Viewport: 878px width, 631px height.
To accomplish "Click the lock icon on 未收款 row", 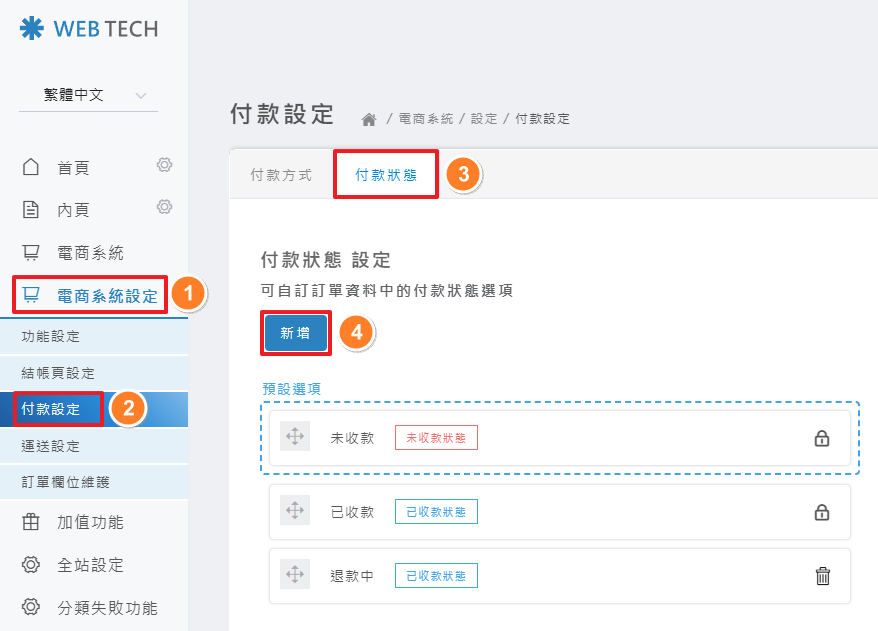I will tap(822, 438).
